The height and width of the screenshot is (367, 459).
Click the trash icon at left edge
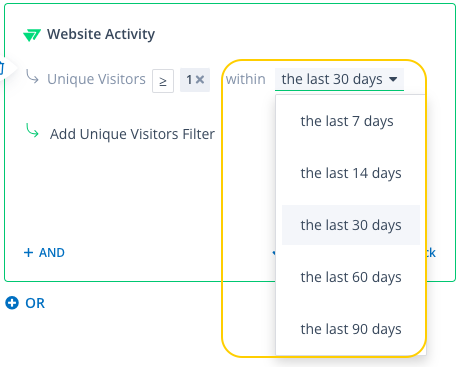pos(2,68)
